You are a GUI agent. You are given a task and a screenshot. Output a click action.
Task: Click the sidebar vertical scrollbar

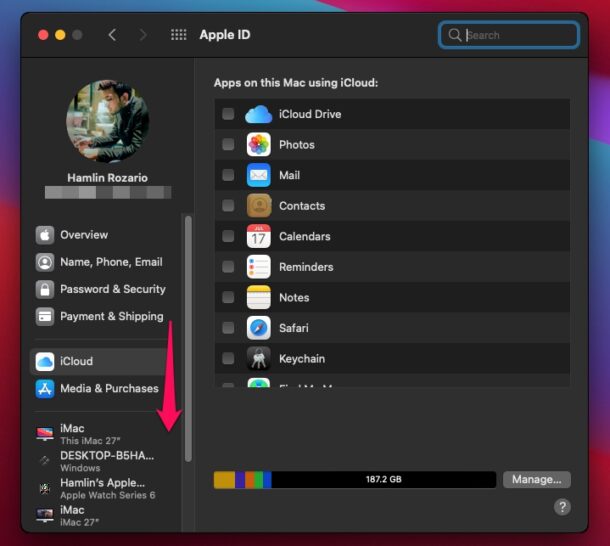[188, 339]
